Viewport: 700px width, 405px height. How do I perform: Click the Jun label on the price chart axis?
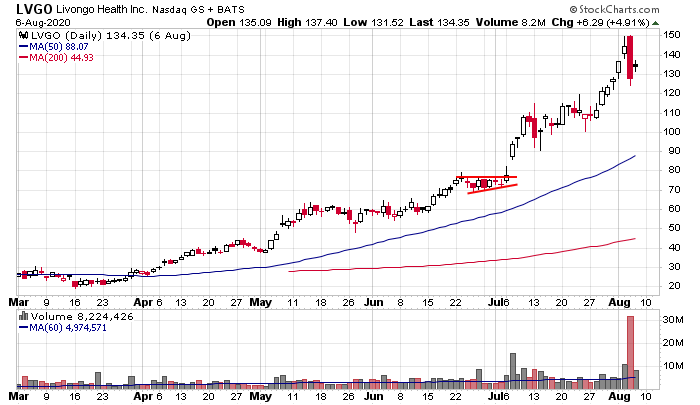[x=374, y=302]
